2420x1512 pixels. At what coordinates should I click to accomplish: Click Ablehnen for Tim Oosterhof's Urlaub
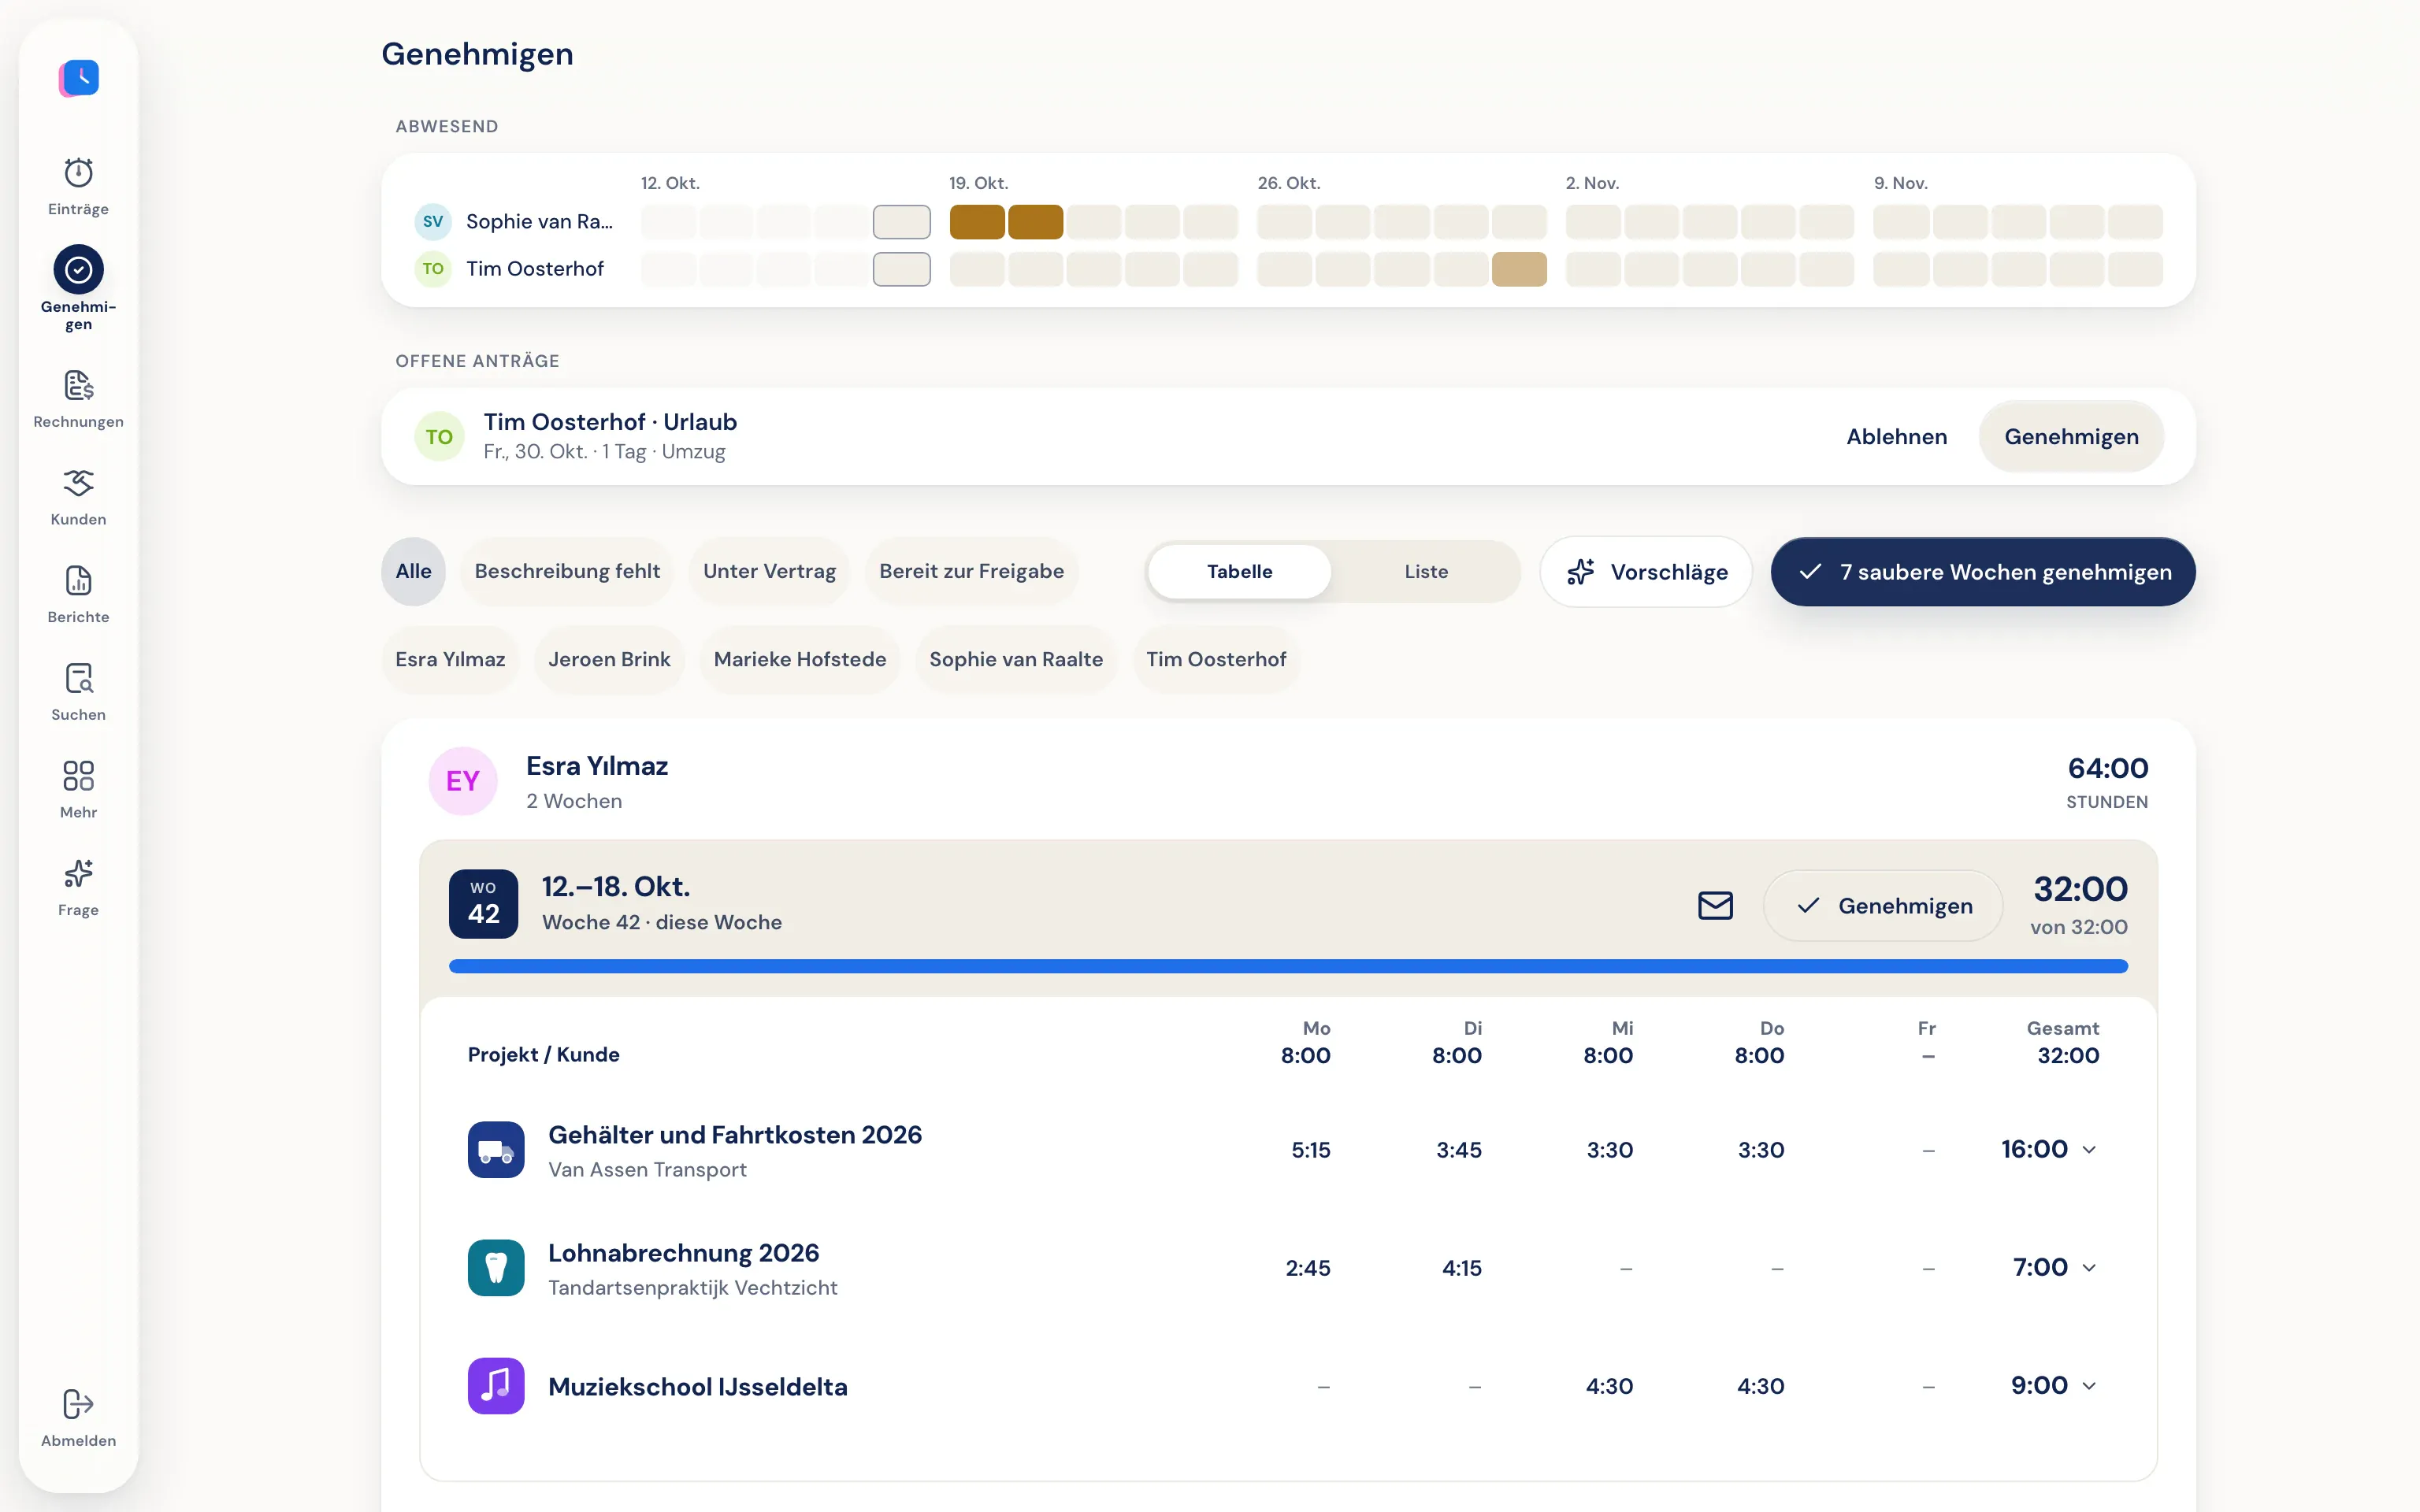(1896, 436)
